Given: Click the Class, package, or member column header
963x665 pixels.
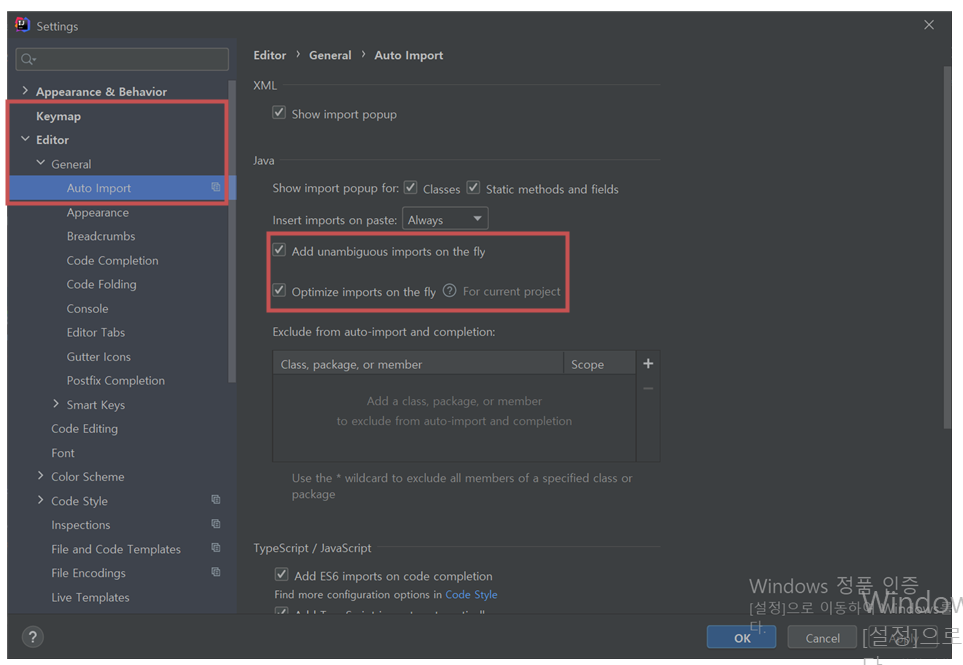Looking at the screenshot, I should click(418, 364).
